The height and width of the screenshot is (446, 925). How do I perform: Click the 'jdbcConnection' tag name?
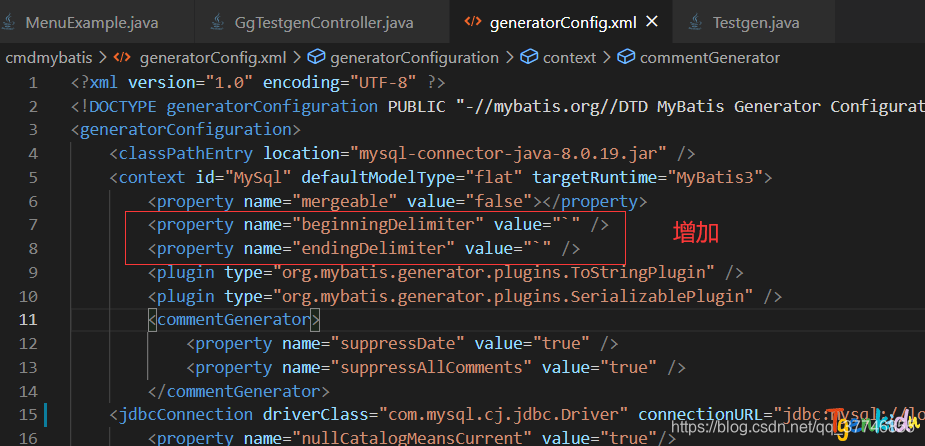(x=186, y=415)
